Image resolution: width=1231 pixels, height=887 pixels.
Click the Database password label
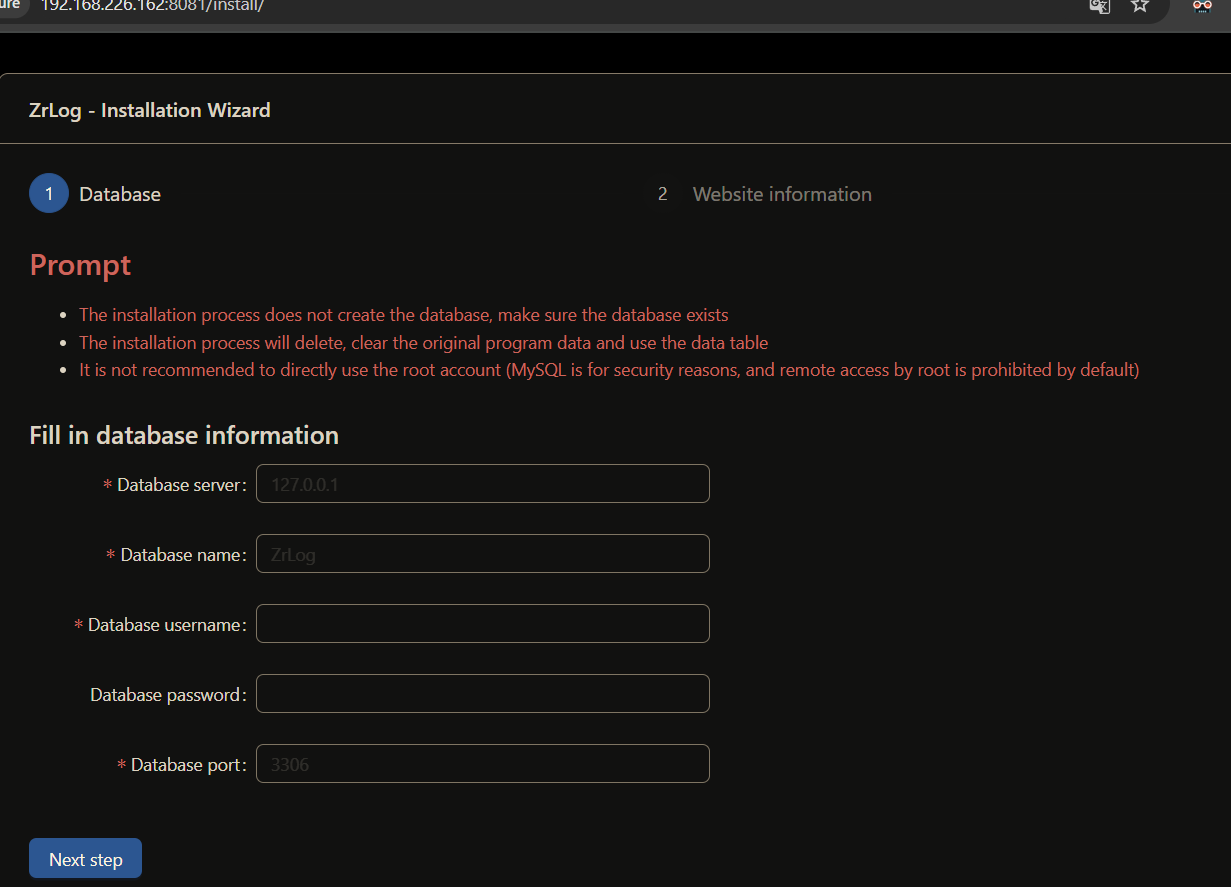click(168, 695)
